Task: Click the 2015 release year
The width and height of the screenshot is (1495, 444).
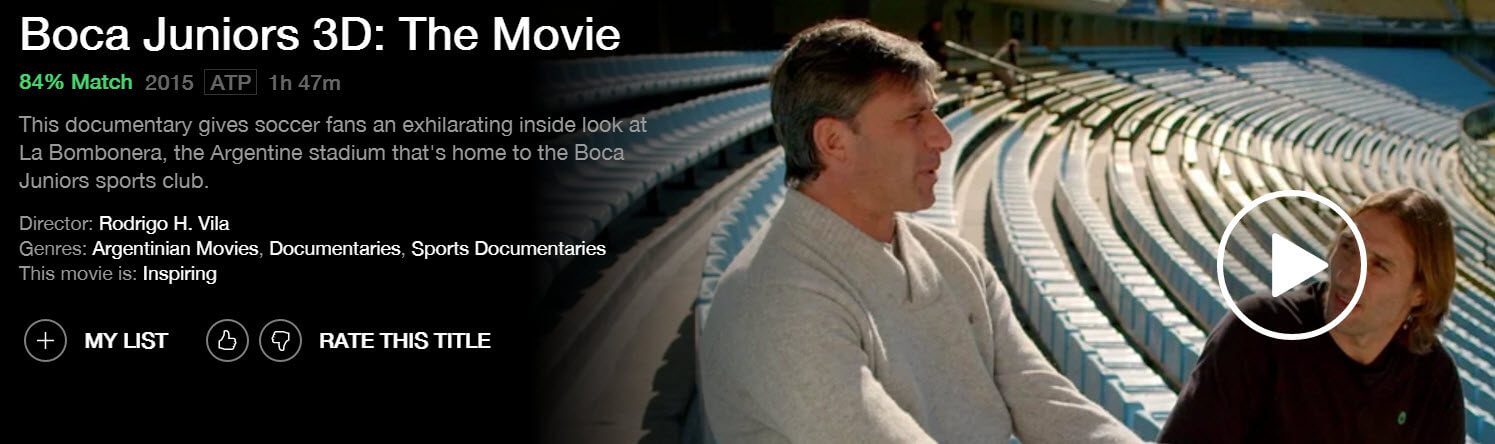Action: tap(169, 82)
